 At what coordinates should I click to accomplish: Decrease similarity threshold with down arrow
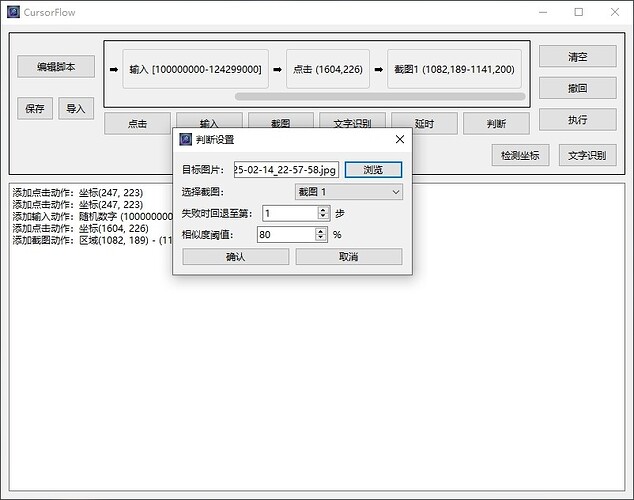(x=321, y=238)
